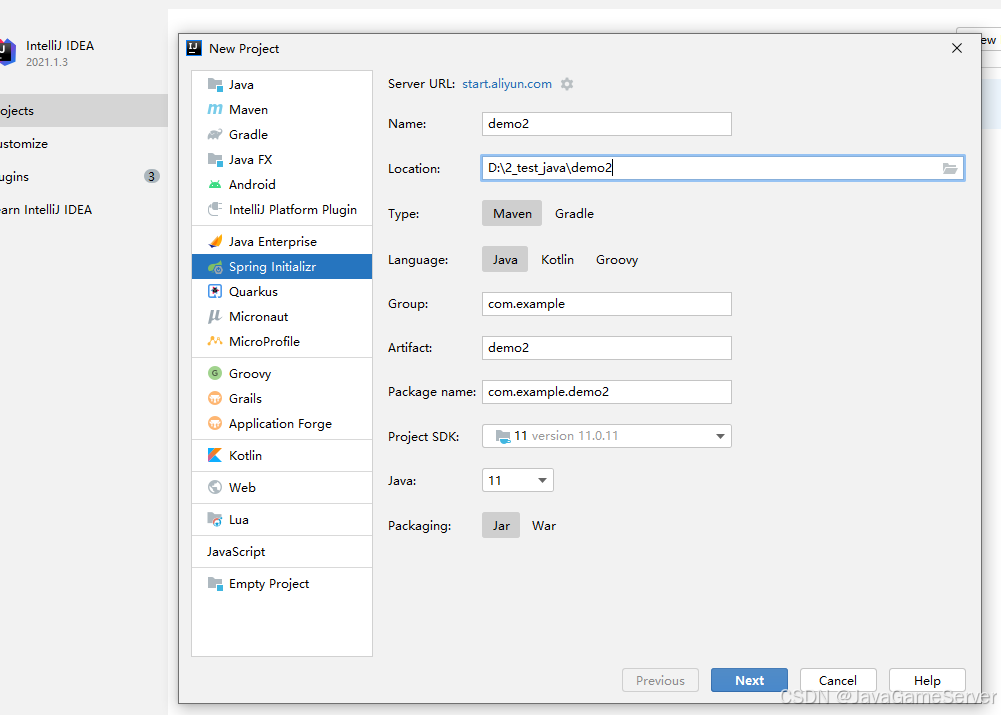Click the green Groovy icon
This screenshot has width=1001, height=715.
[215, 373]
